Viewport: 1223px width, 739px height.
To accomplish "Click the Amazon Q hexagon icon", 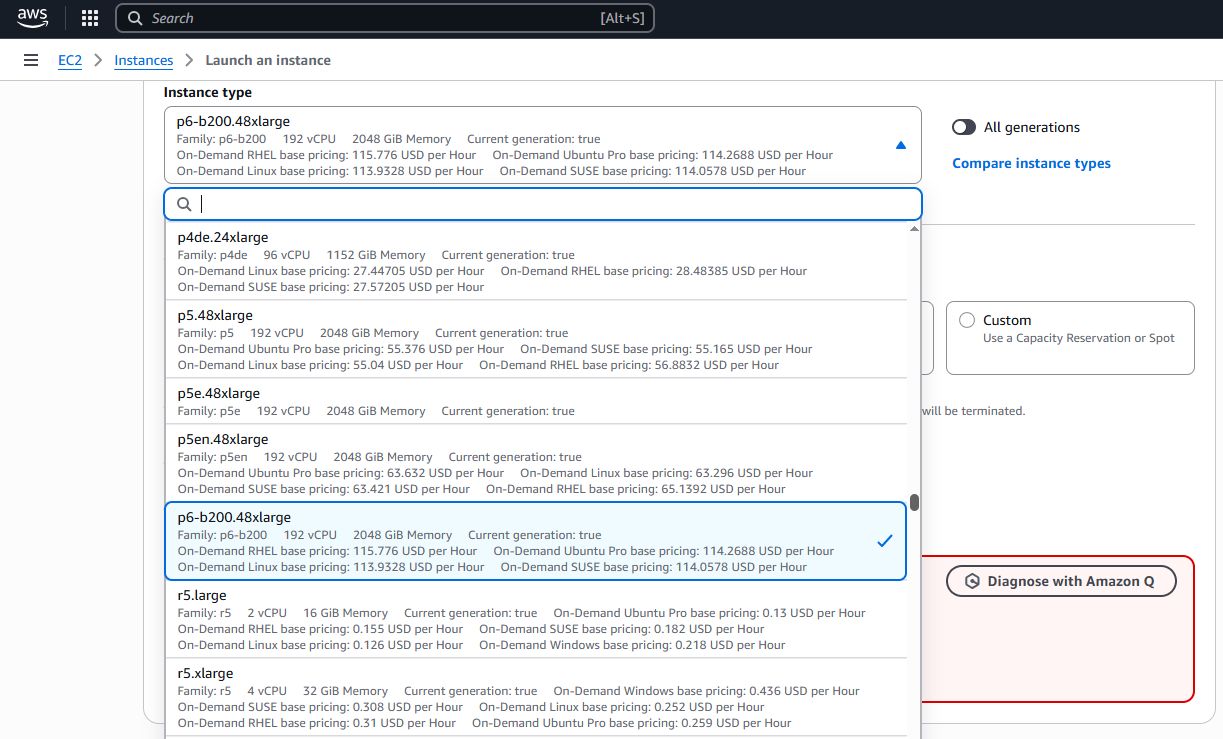I will (x=971, y=581).
